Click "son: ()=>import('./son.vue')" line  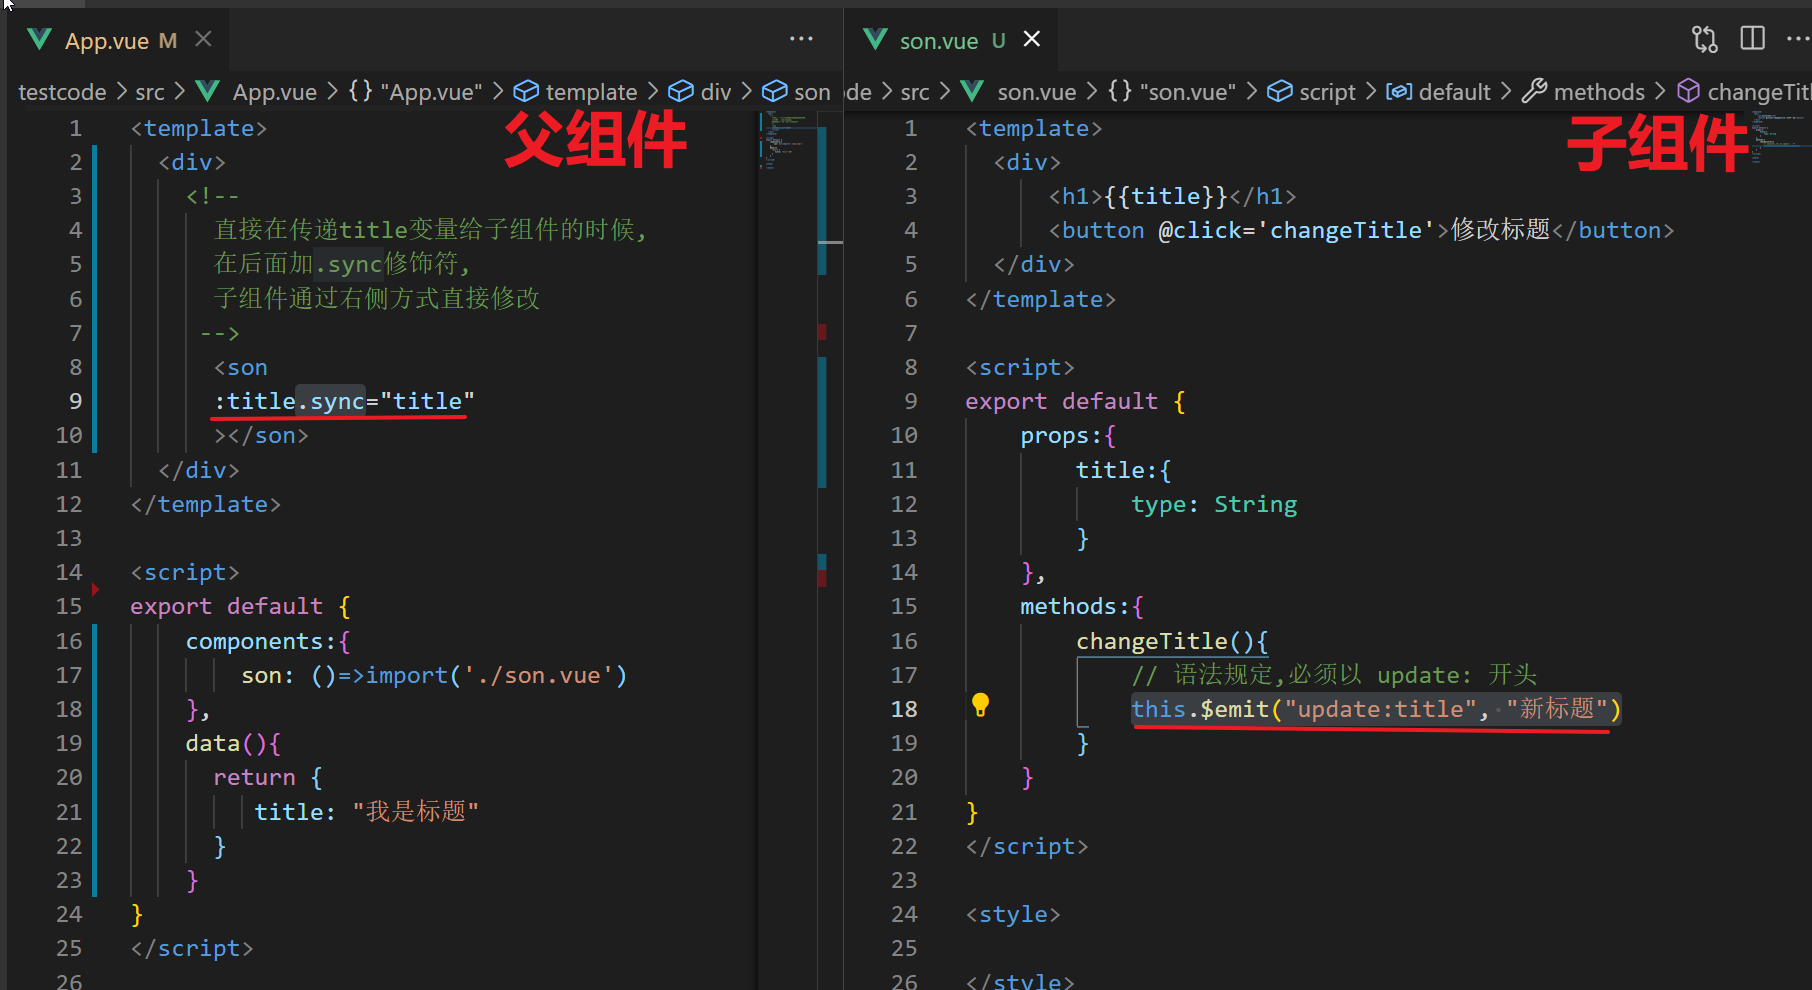coord(434,675)
